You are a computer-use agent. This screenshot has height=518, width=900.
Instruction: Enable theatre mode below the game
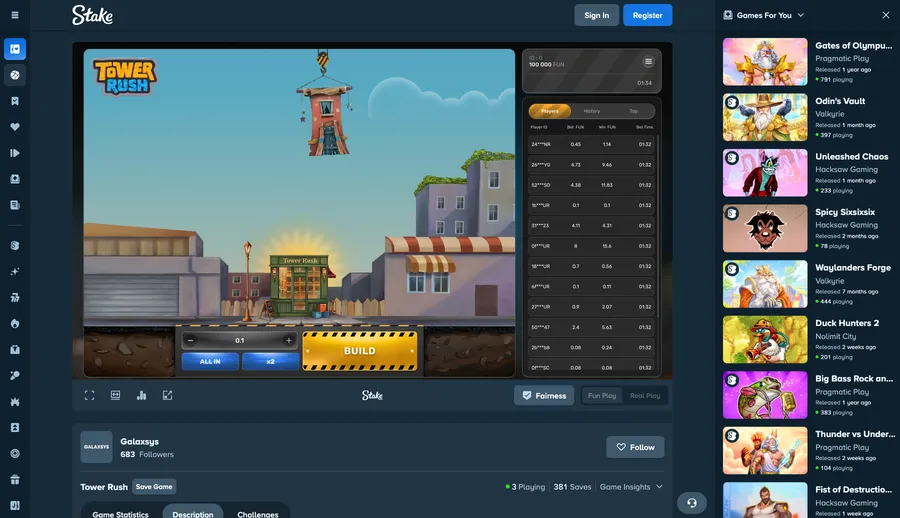click(x=115, y=395)
